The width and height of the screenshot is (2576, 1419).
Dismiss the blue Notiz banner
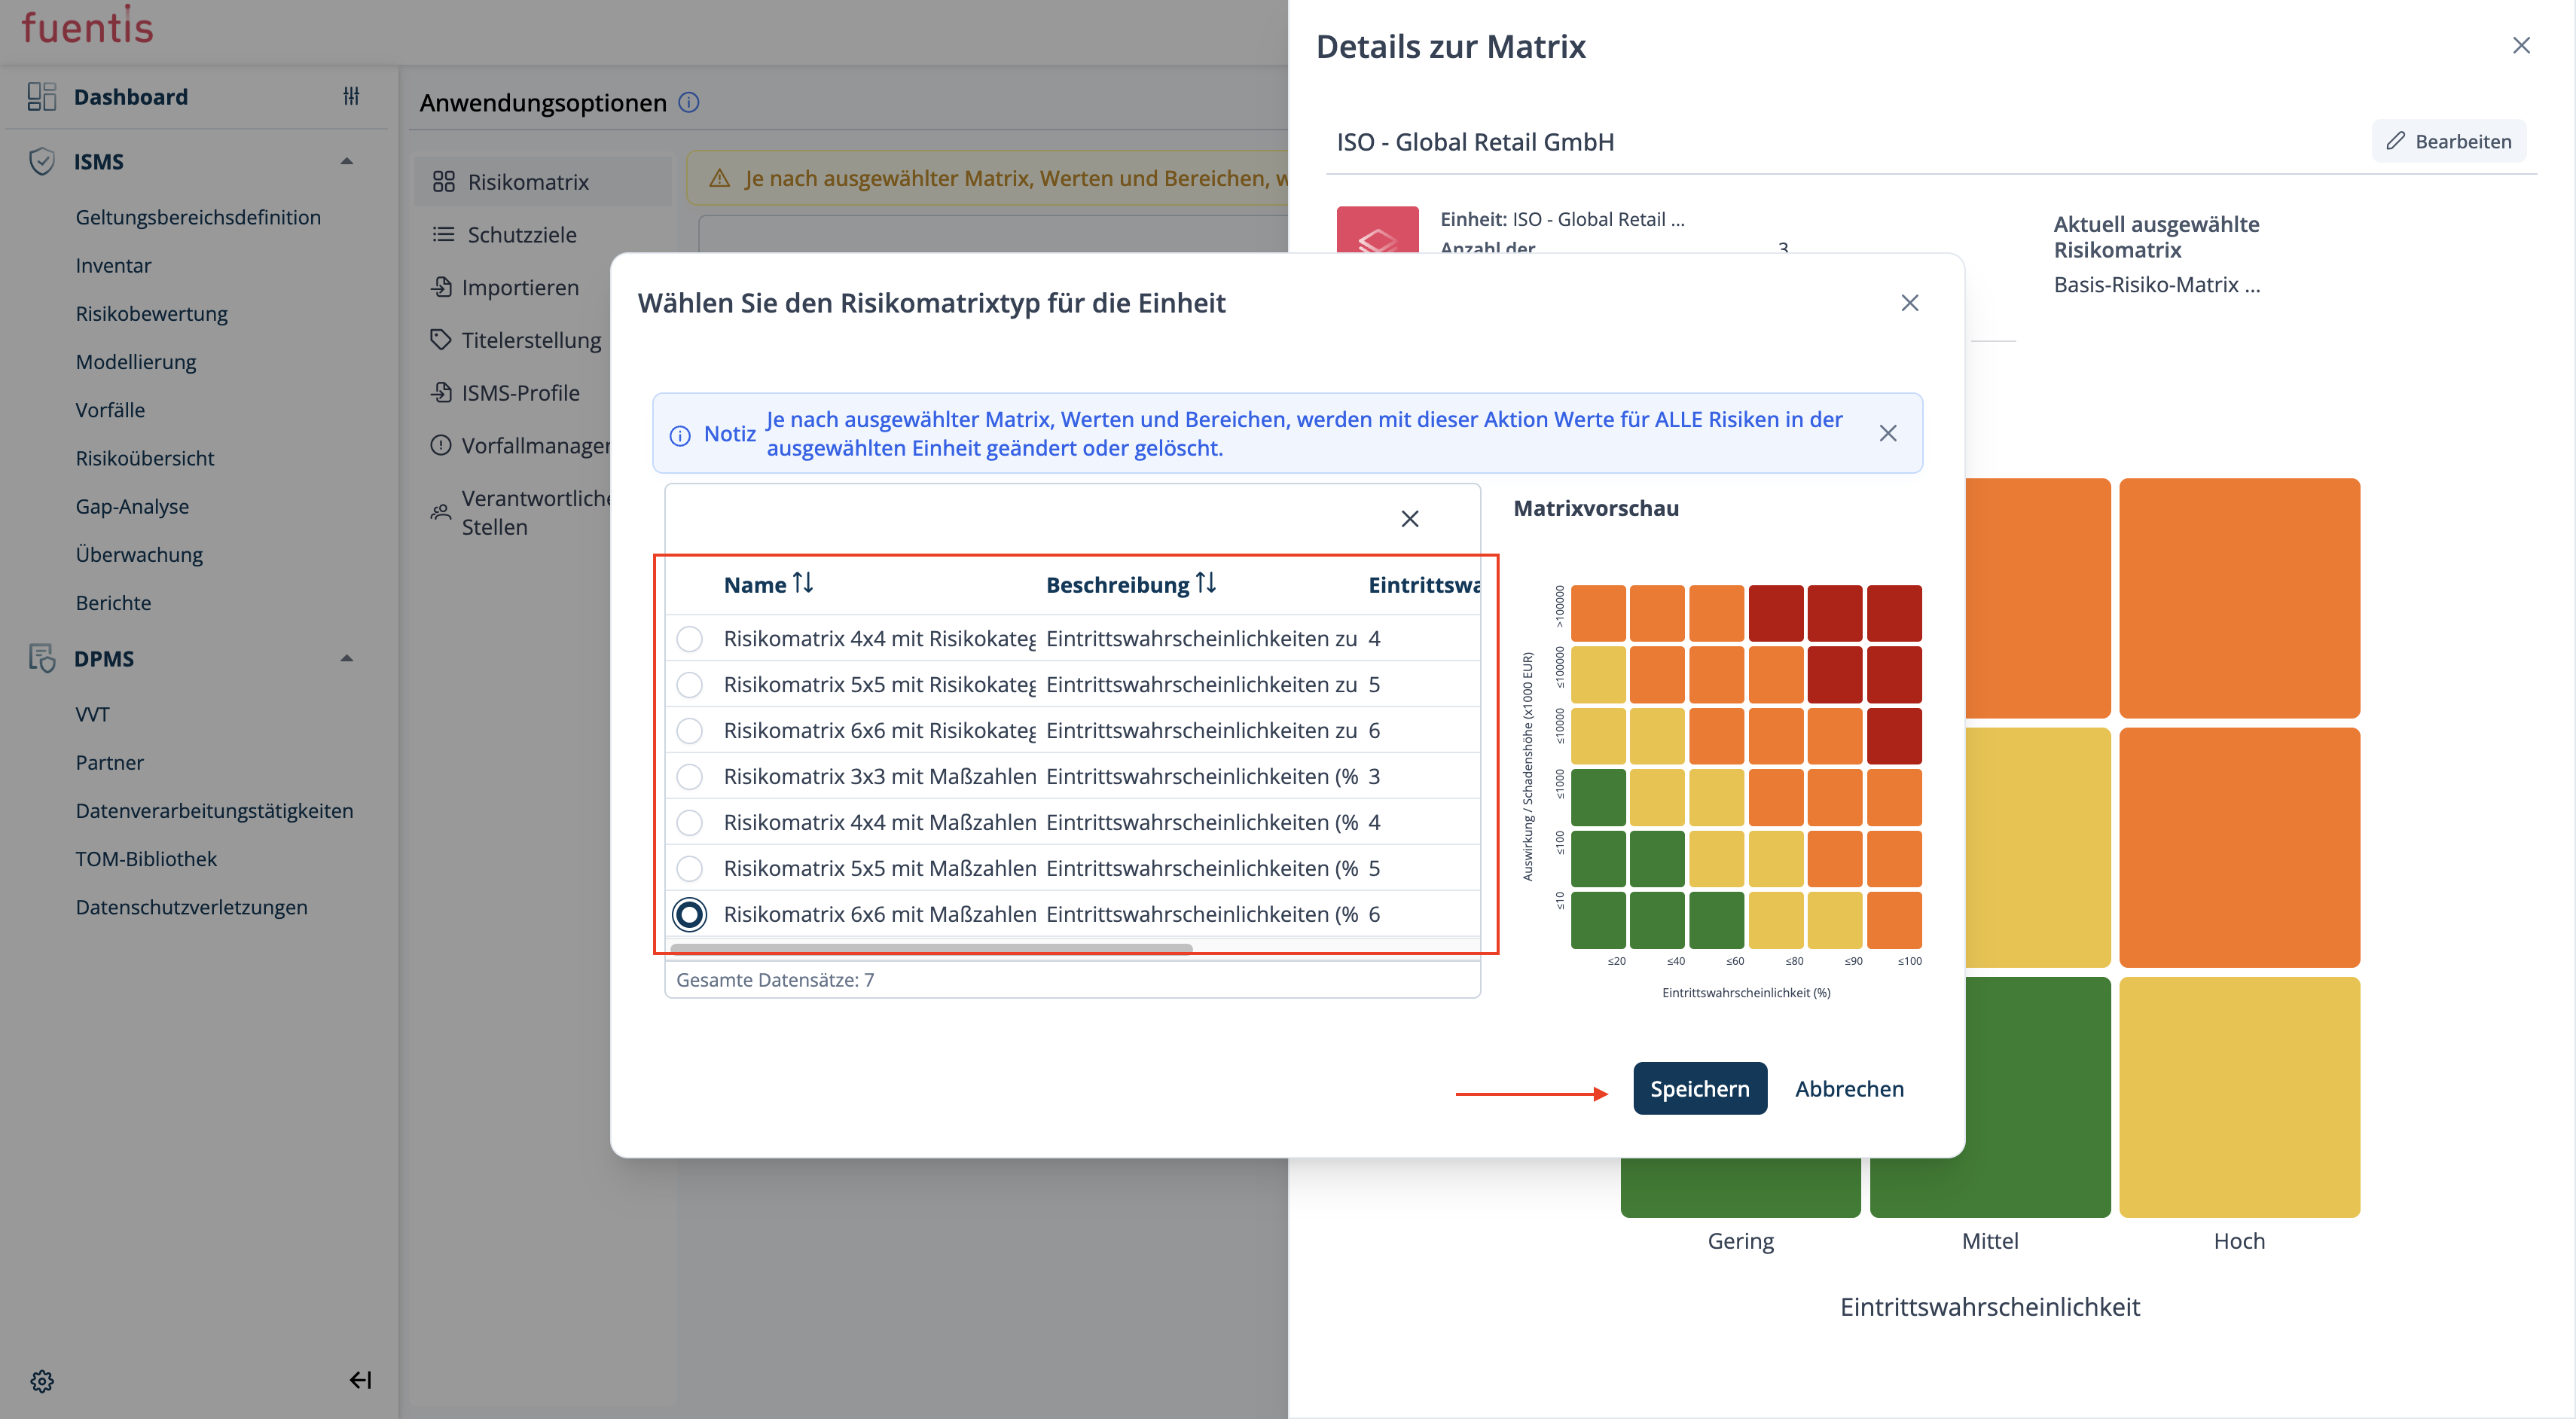[x=1887, y=433]
